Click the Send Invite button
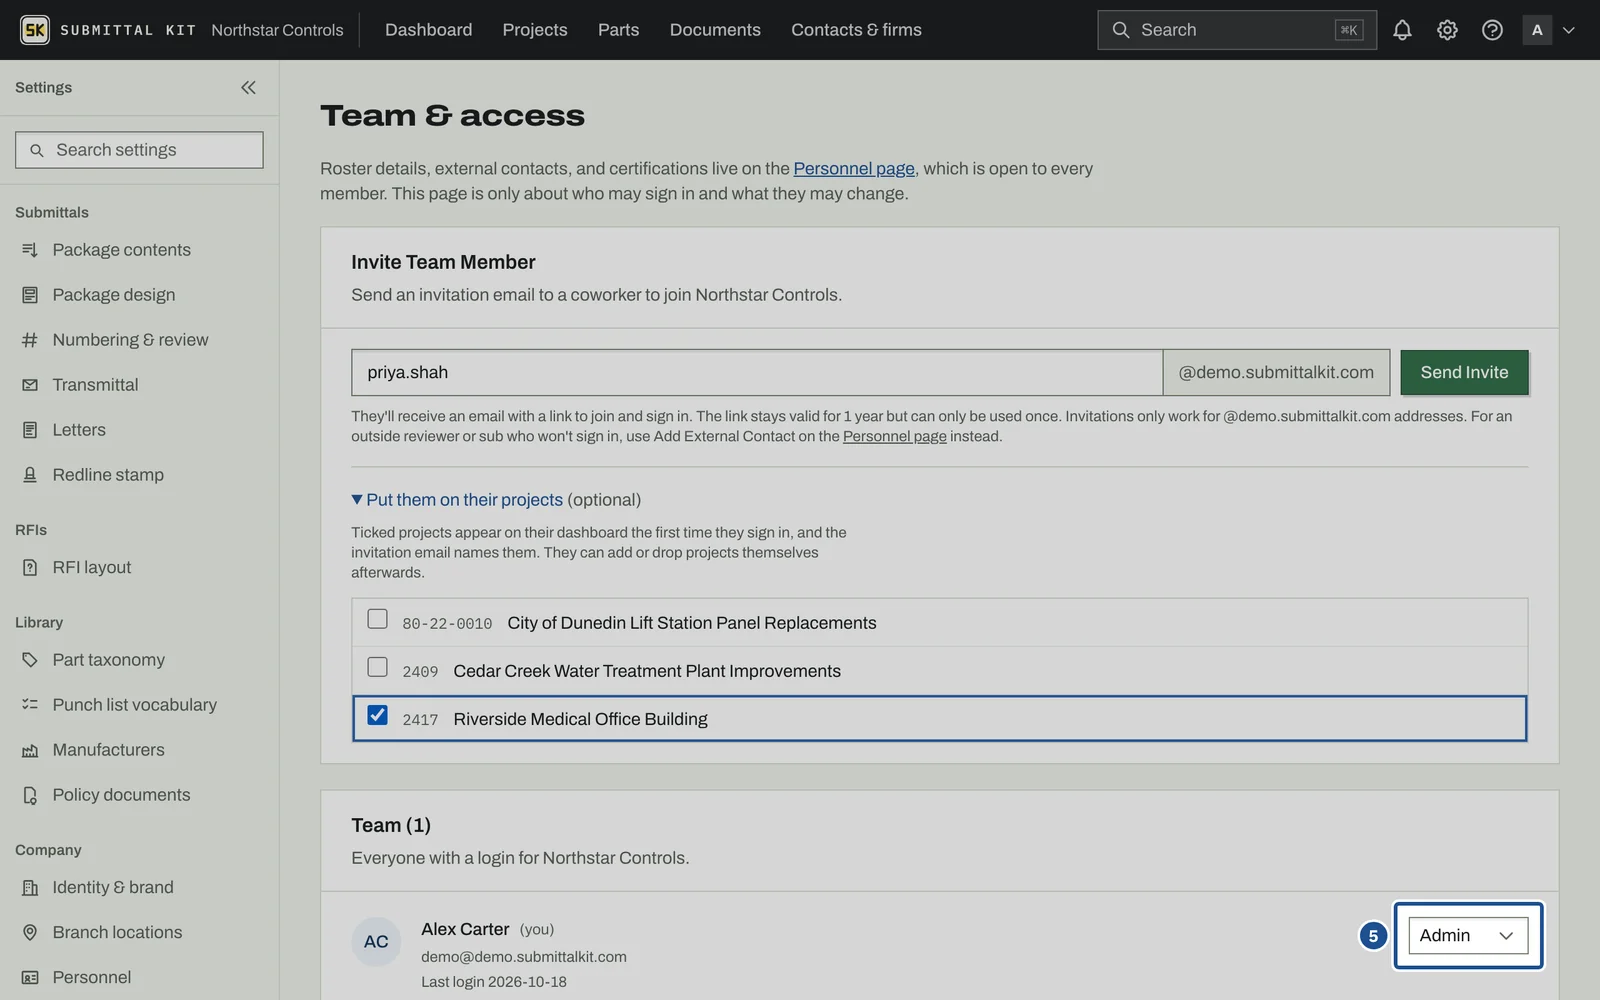 [1464, 372]
